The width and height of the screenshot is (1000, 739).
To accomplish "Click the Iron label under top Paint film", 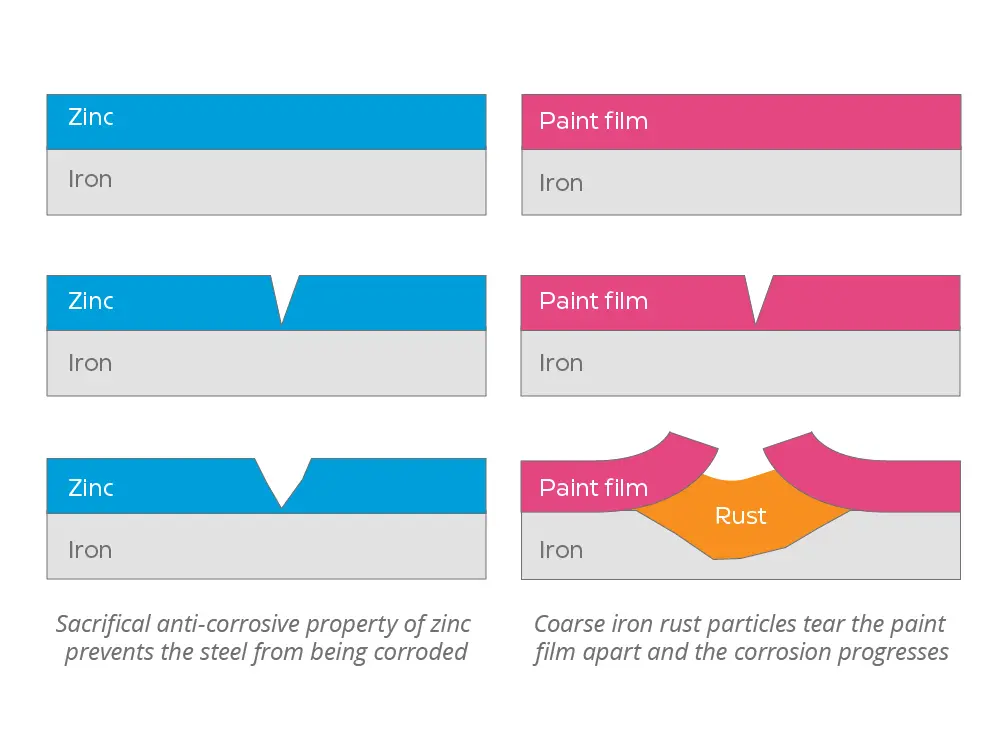I will [x=561, y=183].
